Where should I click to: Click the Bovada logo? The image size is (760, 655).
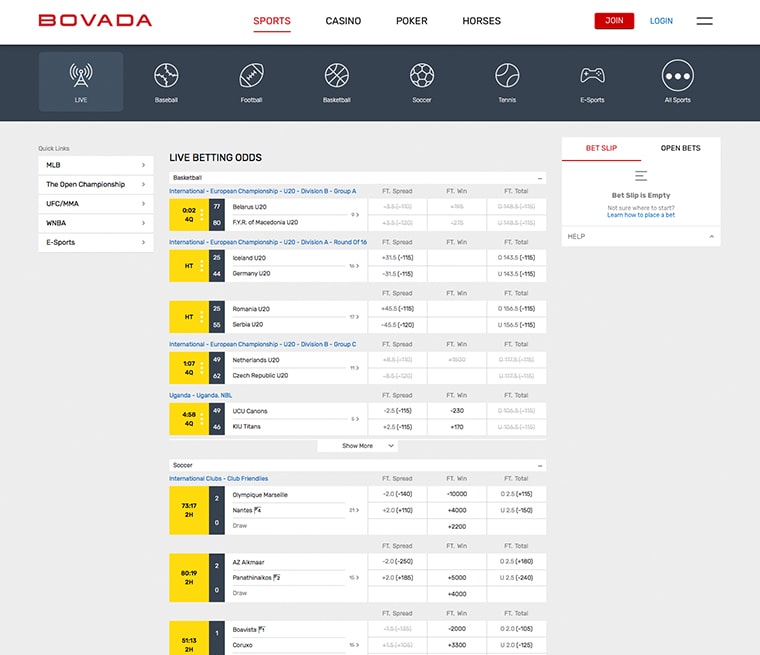pos(95,20)
